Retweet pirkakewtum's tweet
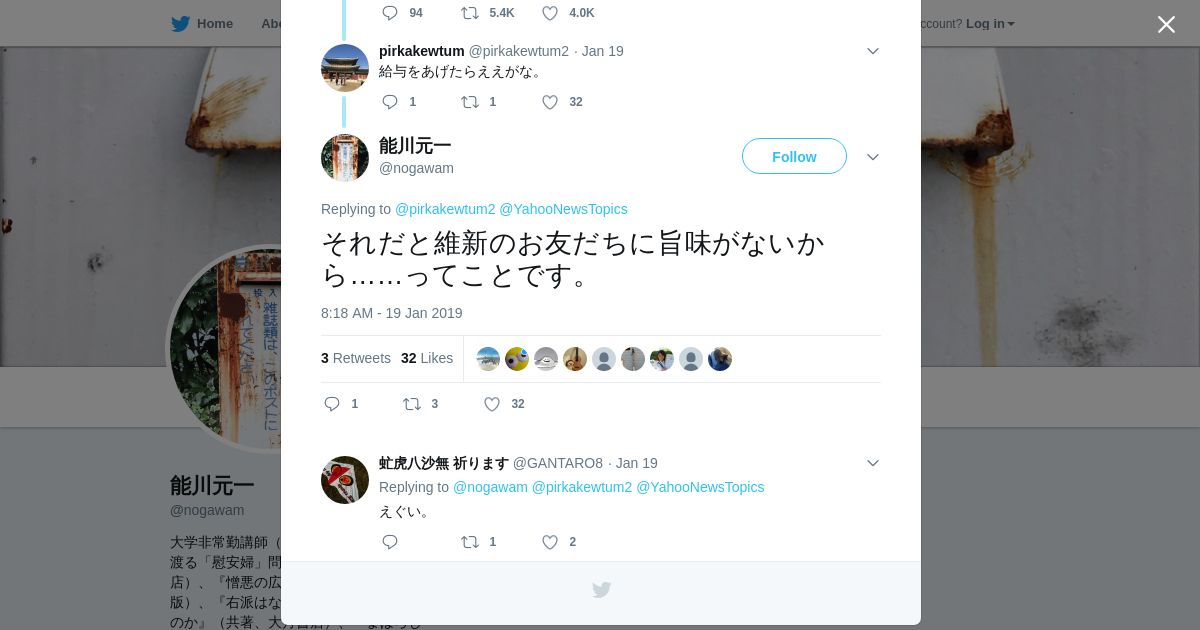Viewport: 1200px width, 630px height. click(470, 102)
